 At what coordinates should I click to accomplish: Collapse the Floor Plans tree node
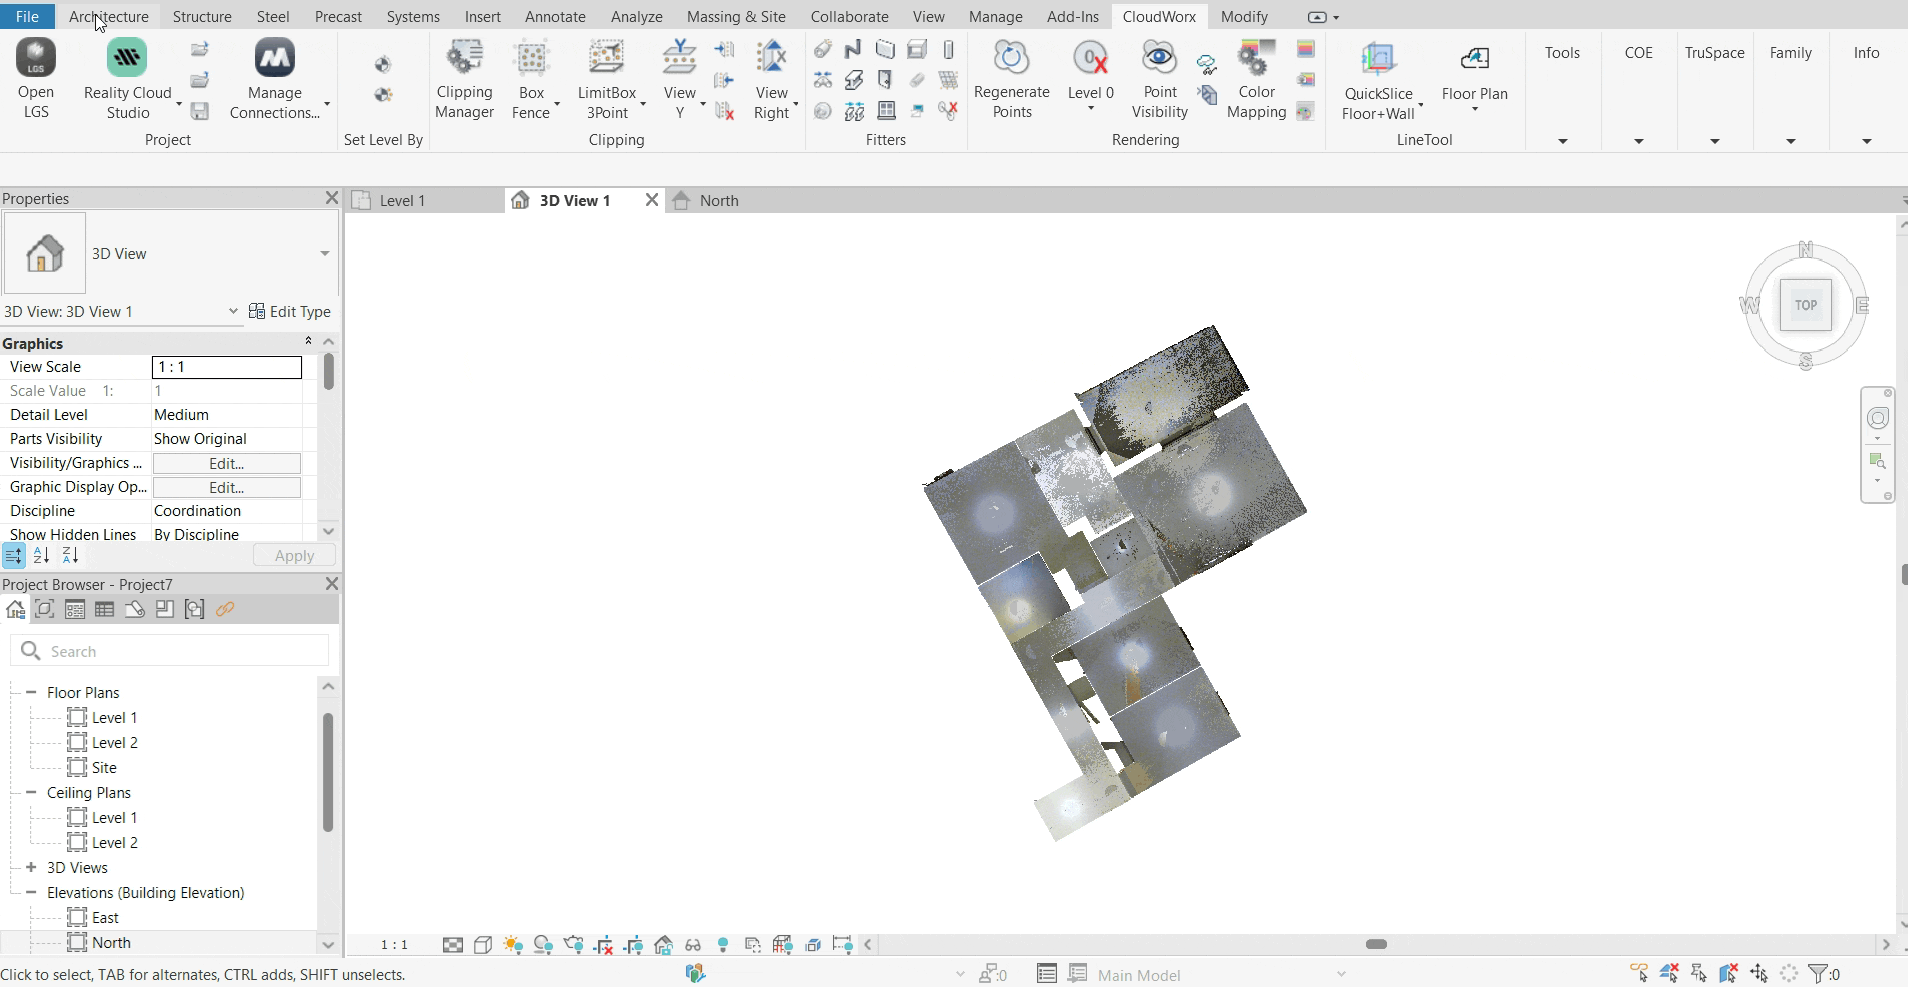pos(31,692)
